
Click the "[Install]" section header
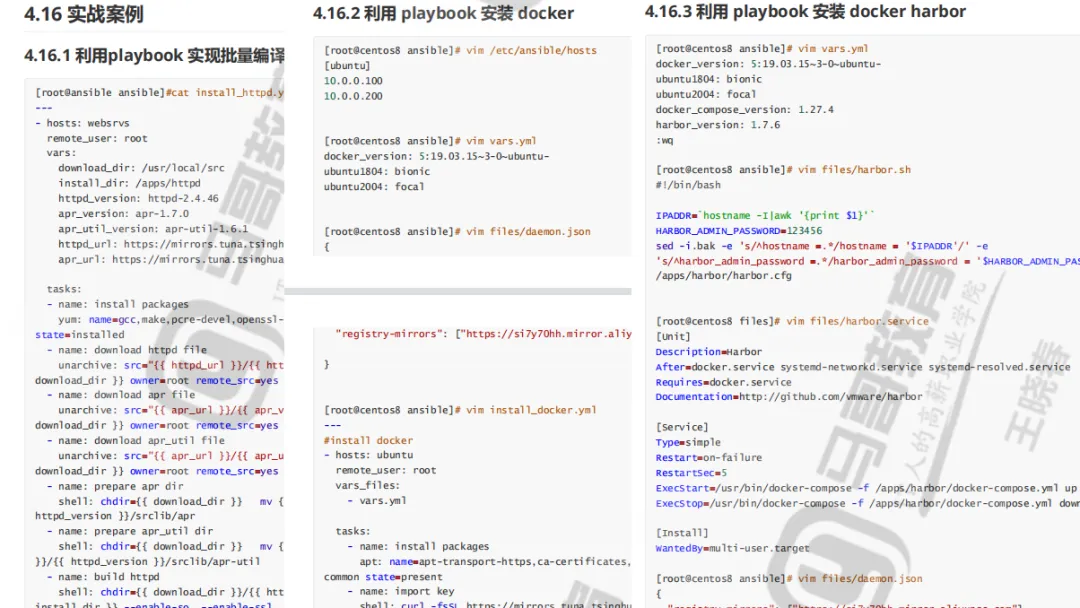coord(682,533)
